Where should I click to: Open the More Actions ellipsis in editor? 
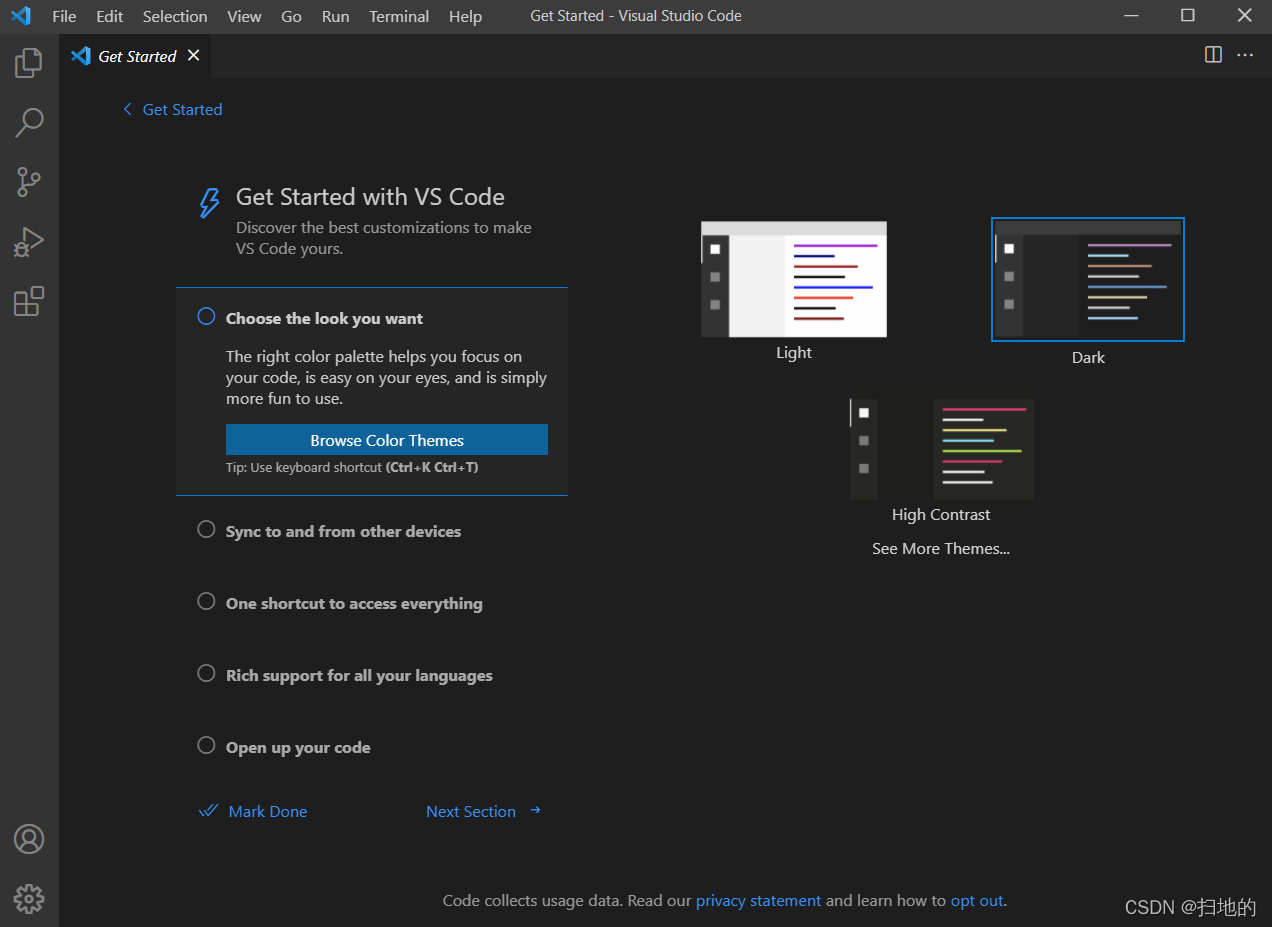click(x=1245, y=55)
